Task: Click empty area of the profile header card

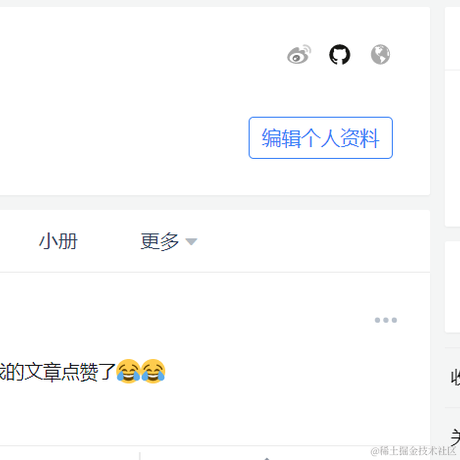Action: point(133,100)
